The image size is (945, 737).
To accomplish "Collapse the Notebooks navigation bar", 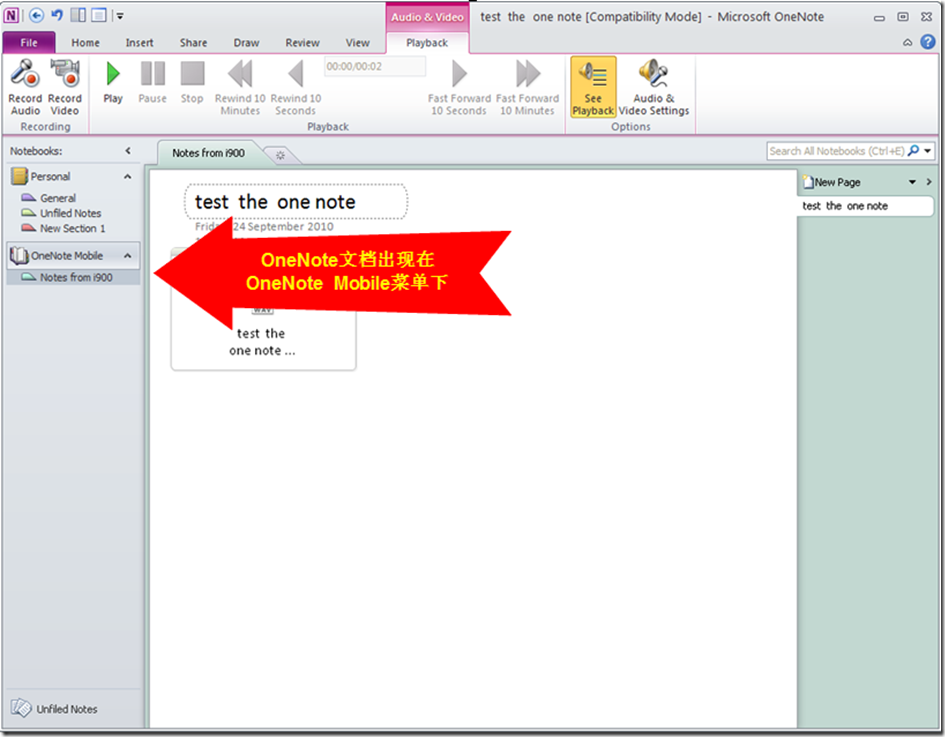I will click(x=128, y=151).
